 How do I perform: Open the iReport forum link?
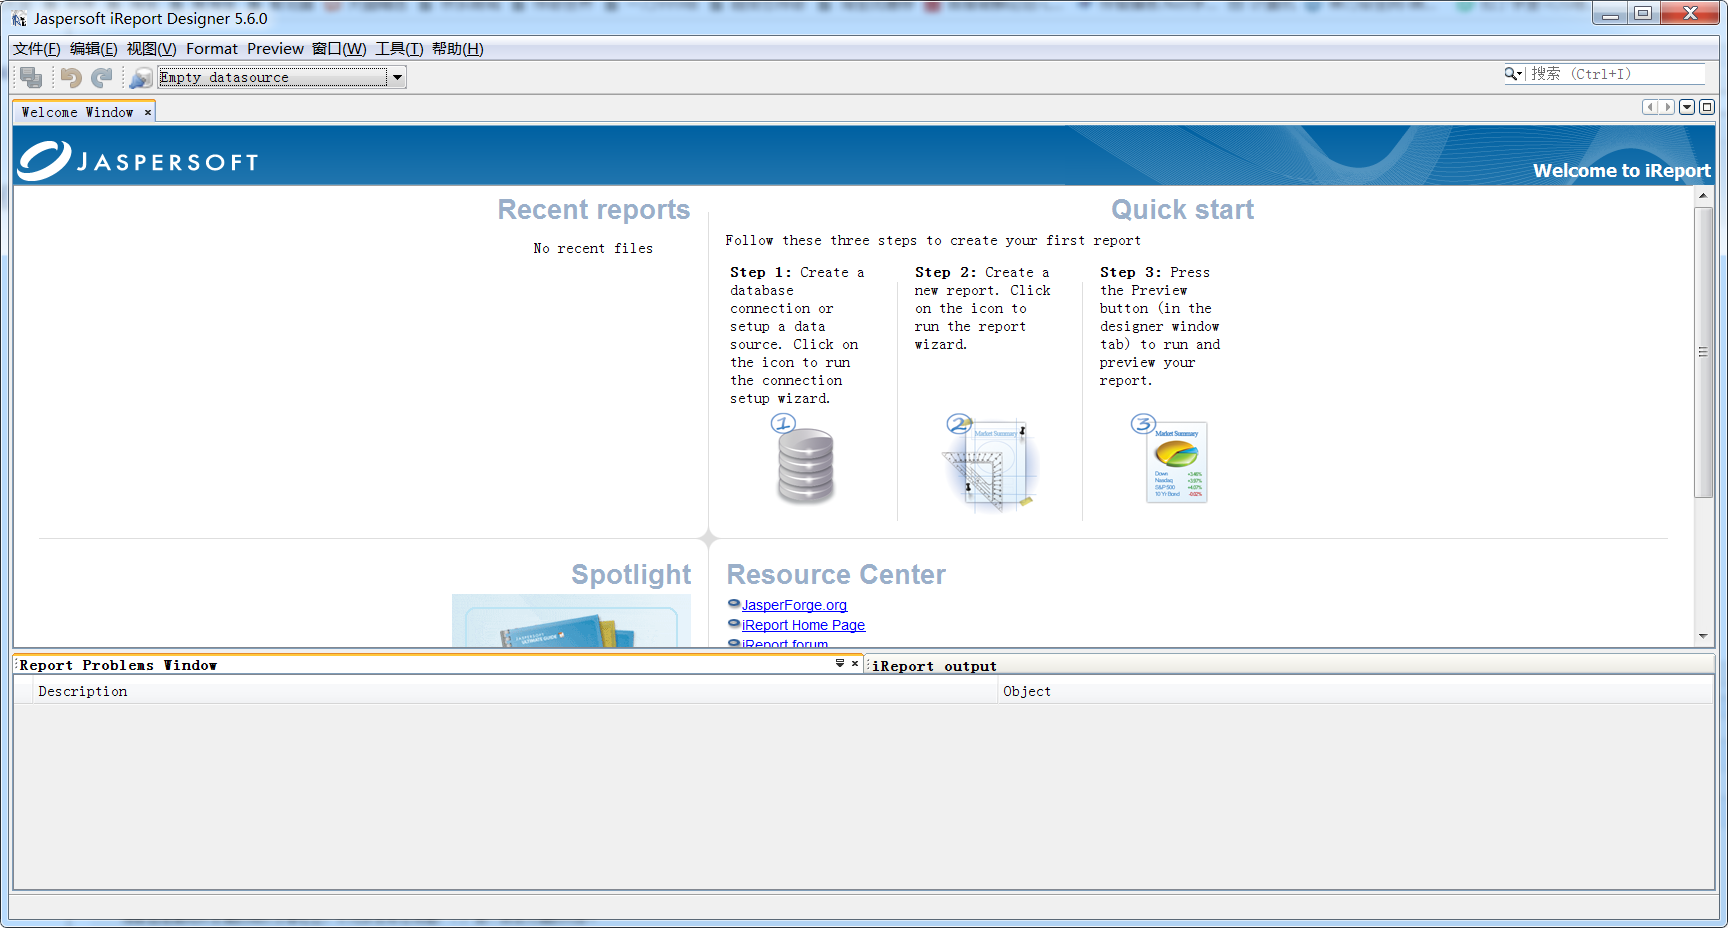(x=785, y=643)
